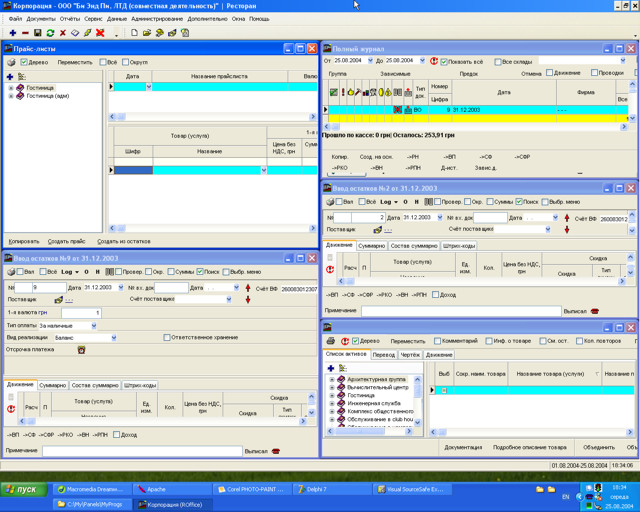The width and height of the screenshot is (640, 512).
Task: Click the Пуск start button on taskbar
Action: point(22,490)
